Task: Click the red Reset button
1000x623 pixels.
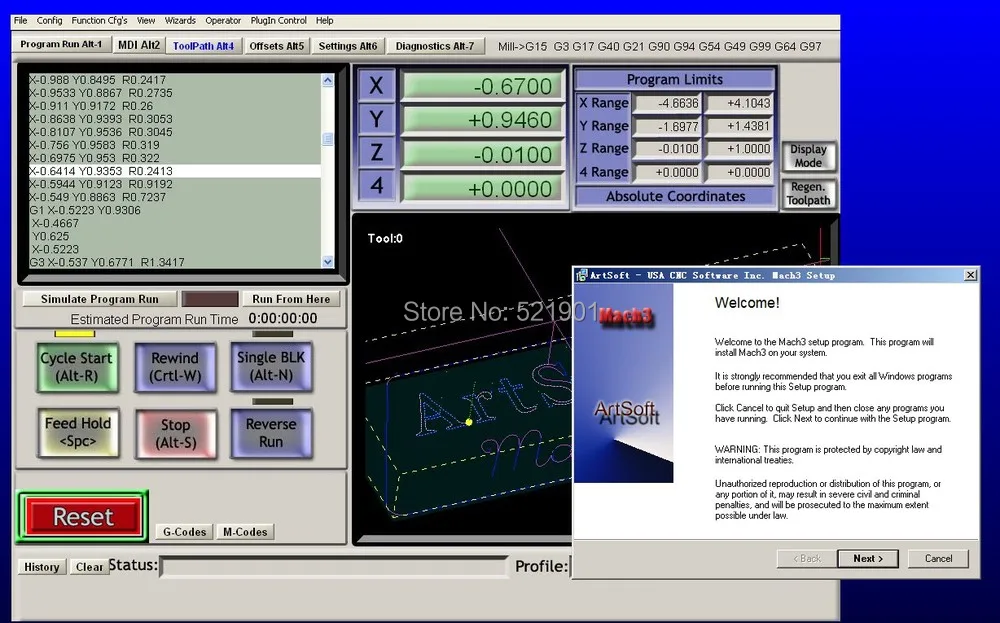Action: 83,517
